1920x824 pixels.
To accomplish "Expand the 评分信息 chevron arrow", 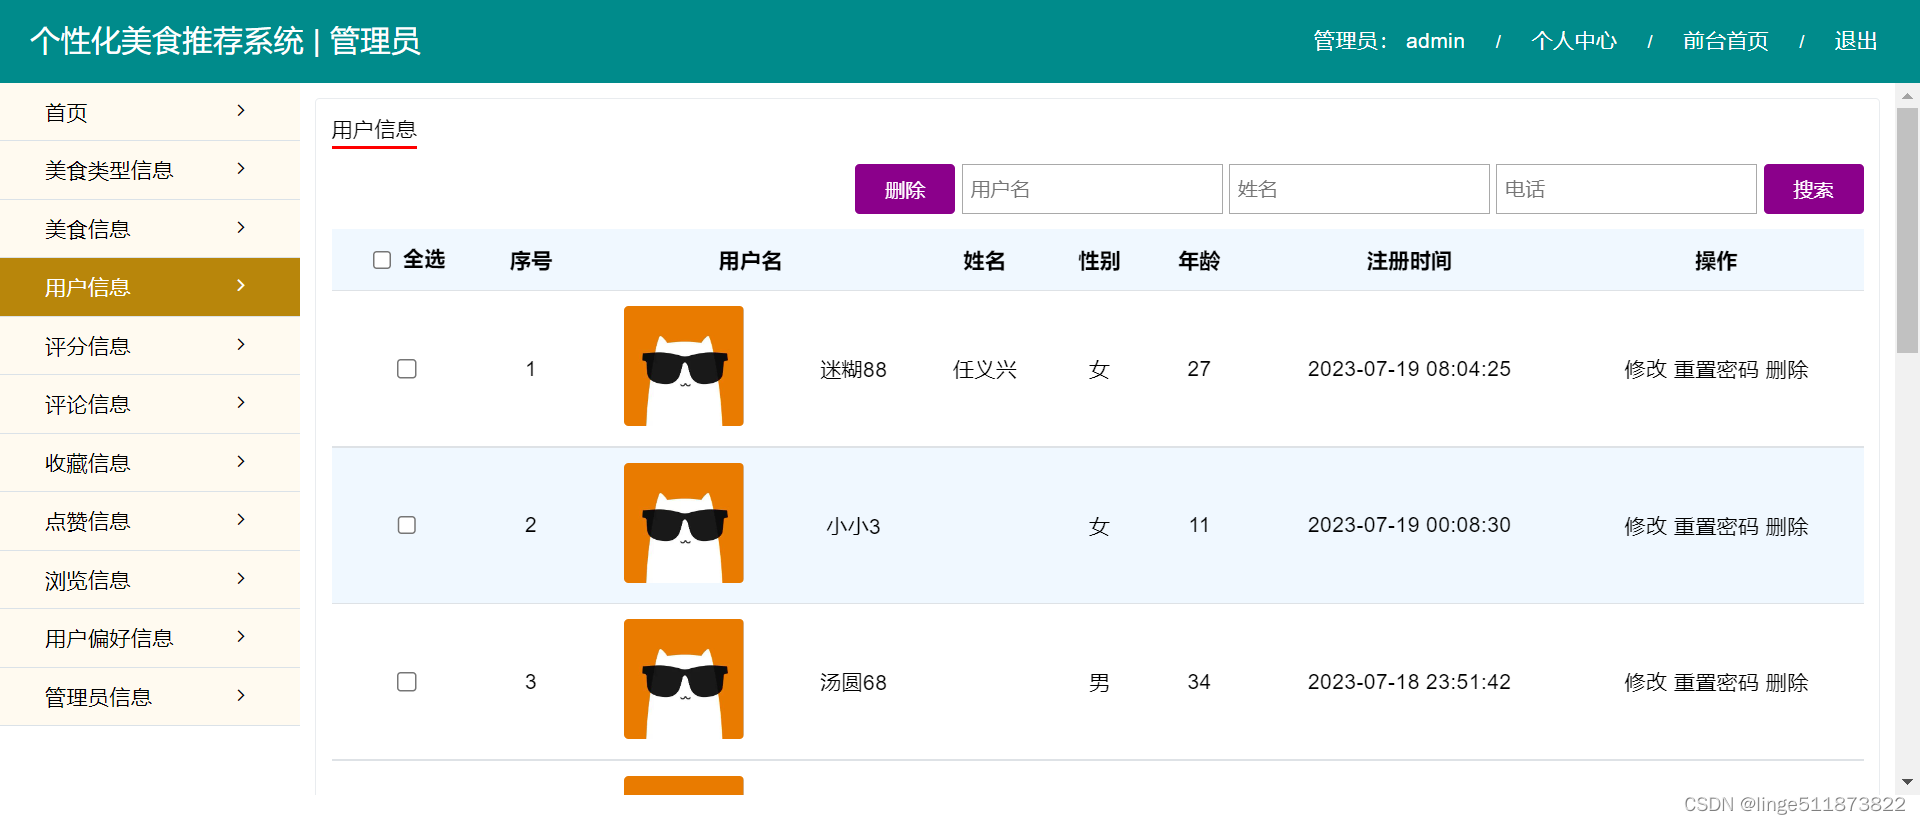I will click(241, 345).
